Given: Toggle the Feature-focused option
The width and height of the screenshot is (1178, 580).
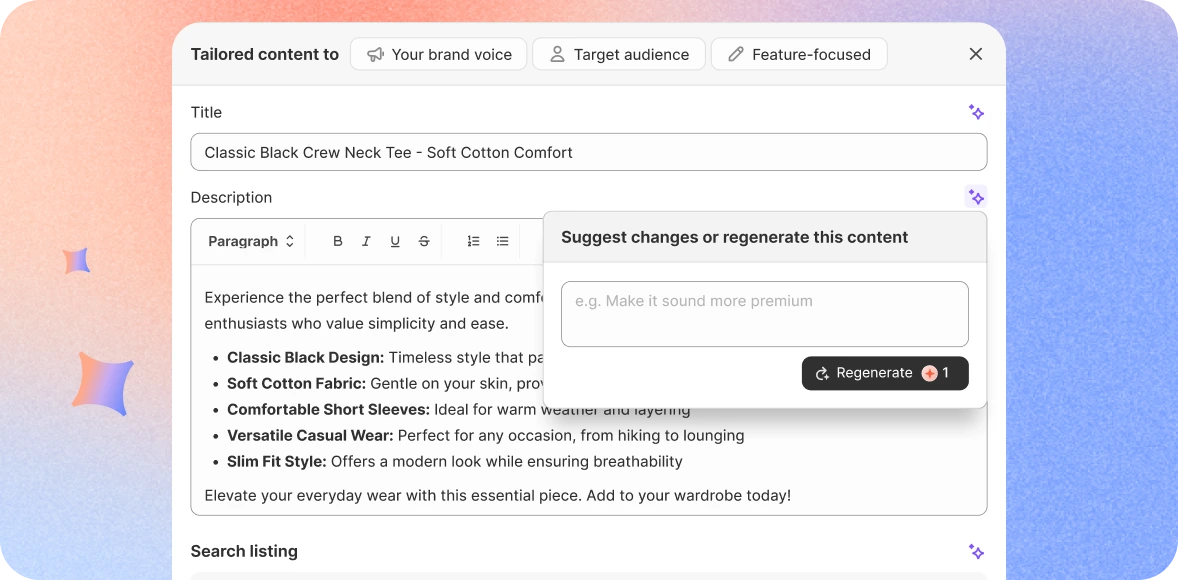Looking at the screenshot, I should click(799, 54).
